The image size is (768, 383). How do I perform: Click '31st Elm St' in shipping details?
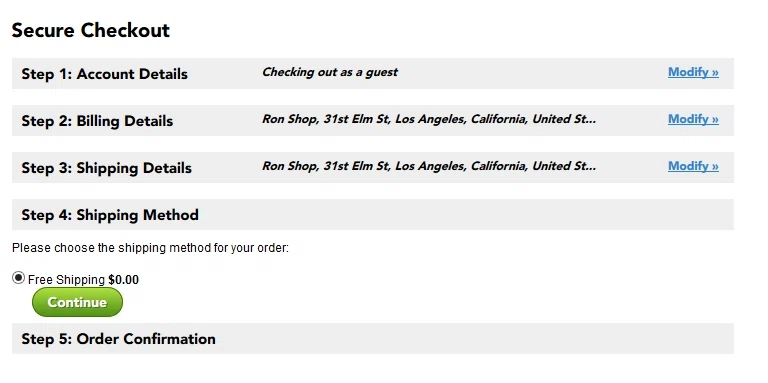point(357,166)
